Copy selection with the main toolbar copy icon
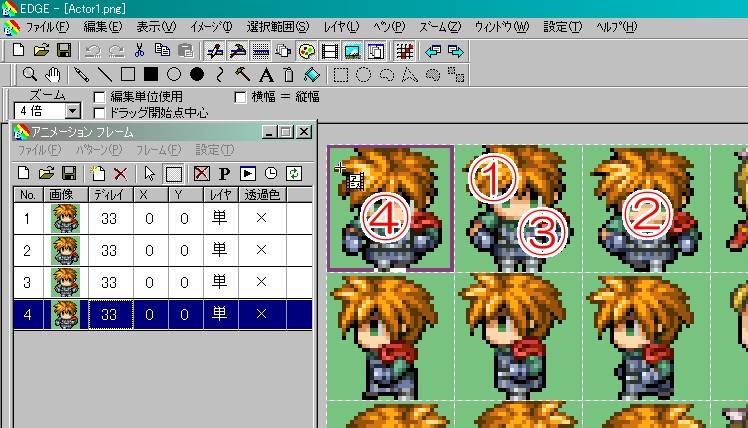 [x=162, y=51]
